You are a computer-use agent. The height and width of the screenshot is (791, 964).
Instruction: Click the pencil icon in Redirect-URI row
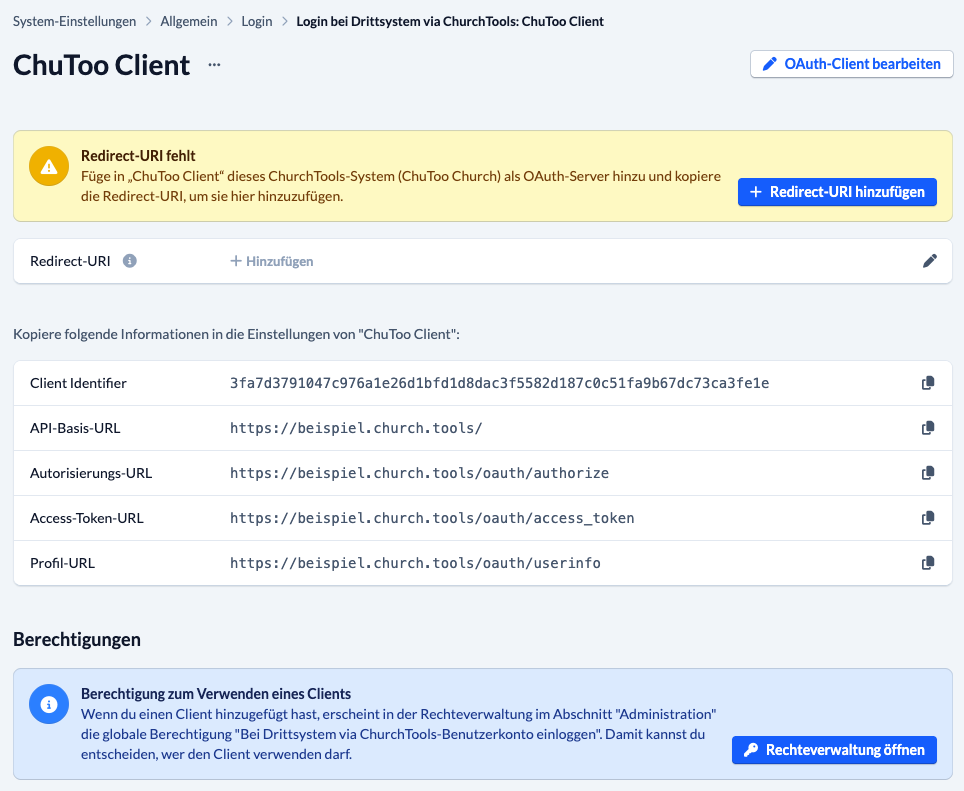pos(929,261)
